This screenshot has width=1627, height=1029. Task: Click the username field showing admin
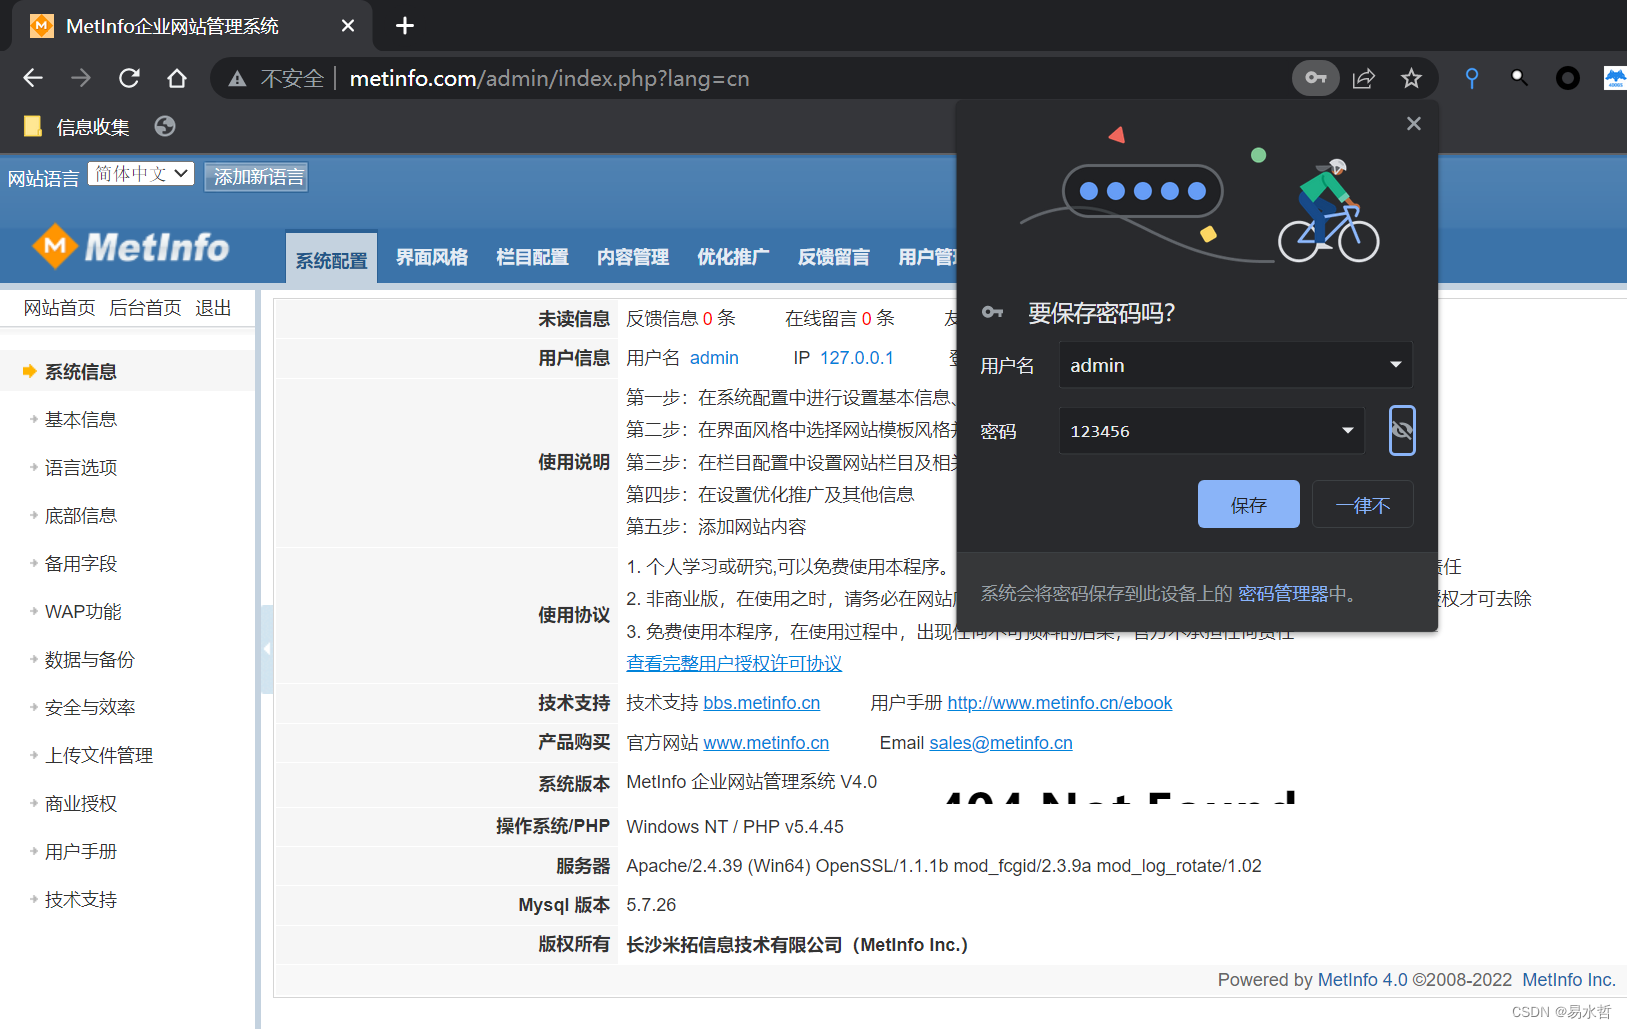[1236, 365]
